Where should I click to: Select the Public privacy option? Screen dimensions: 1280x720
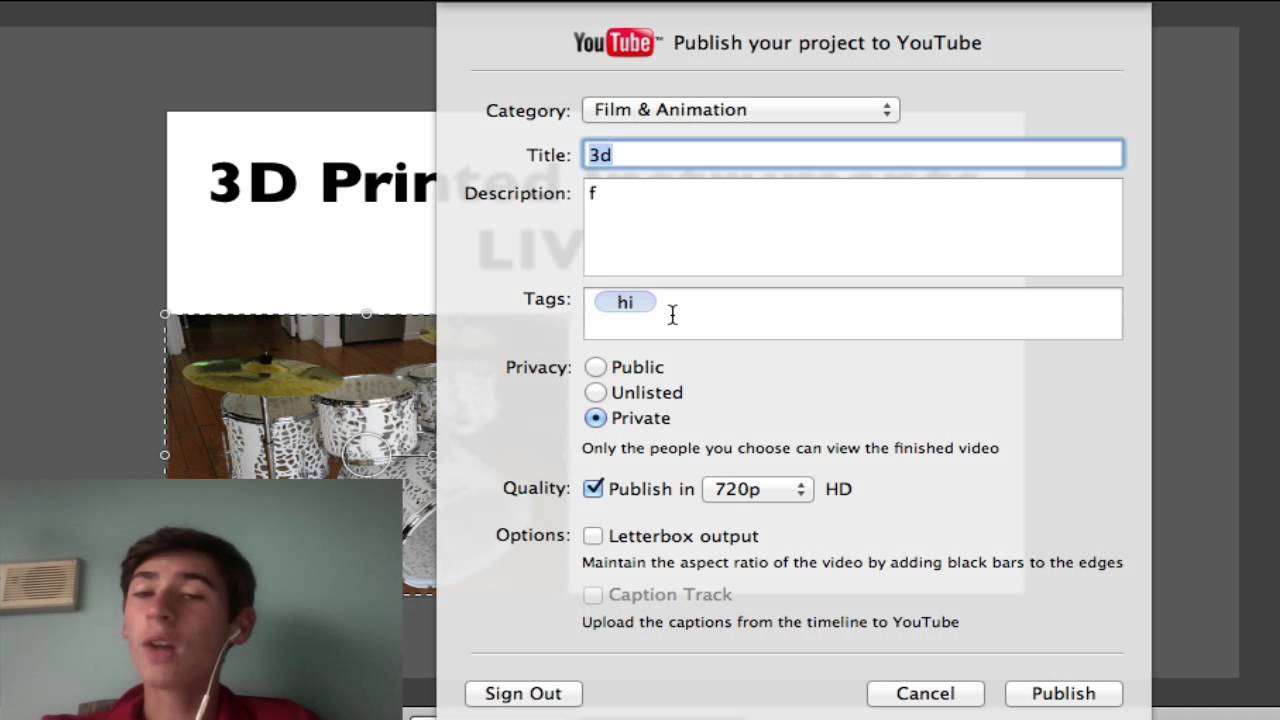point(596,367)
